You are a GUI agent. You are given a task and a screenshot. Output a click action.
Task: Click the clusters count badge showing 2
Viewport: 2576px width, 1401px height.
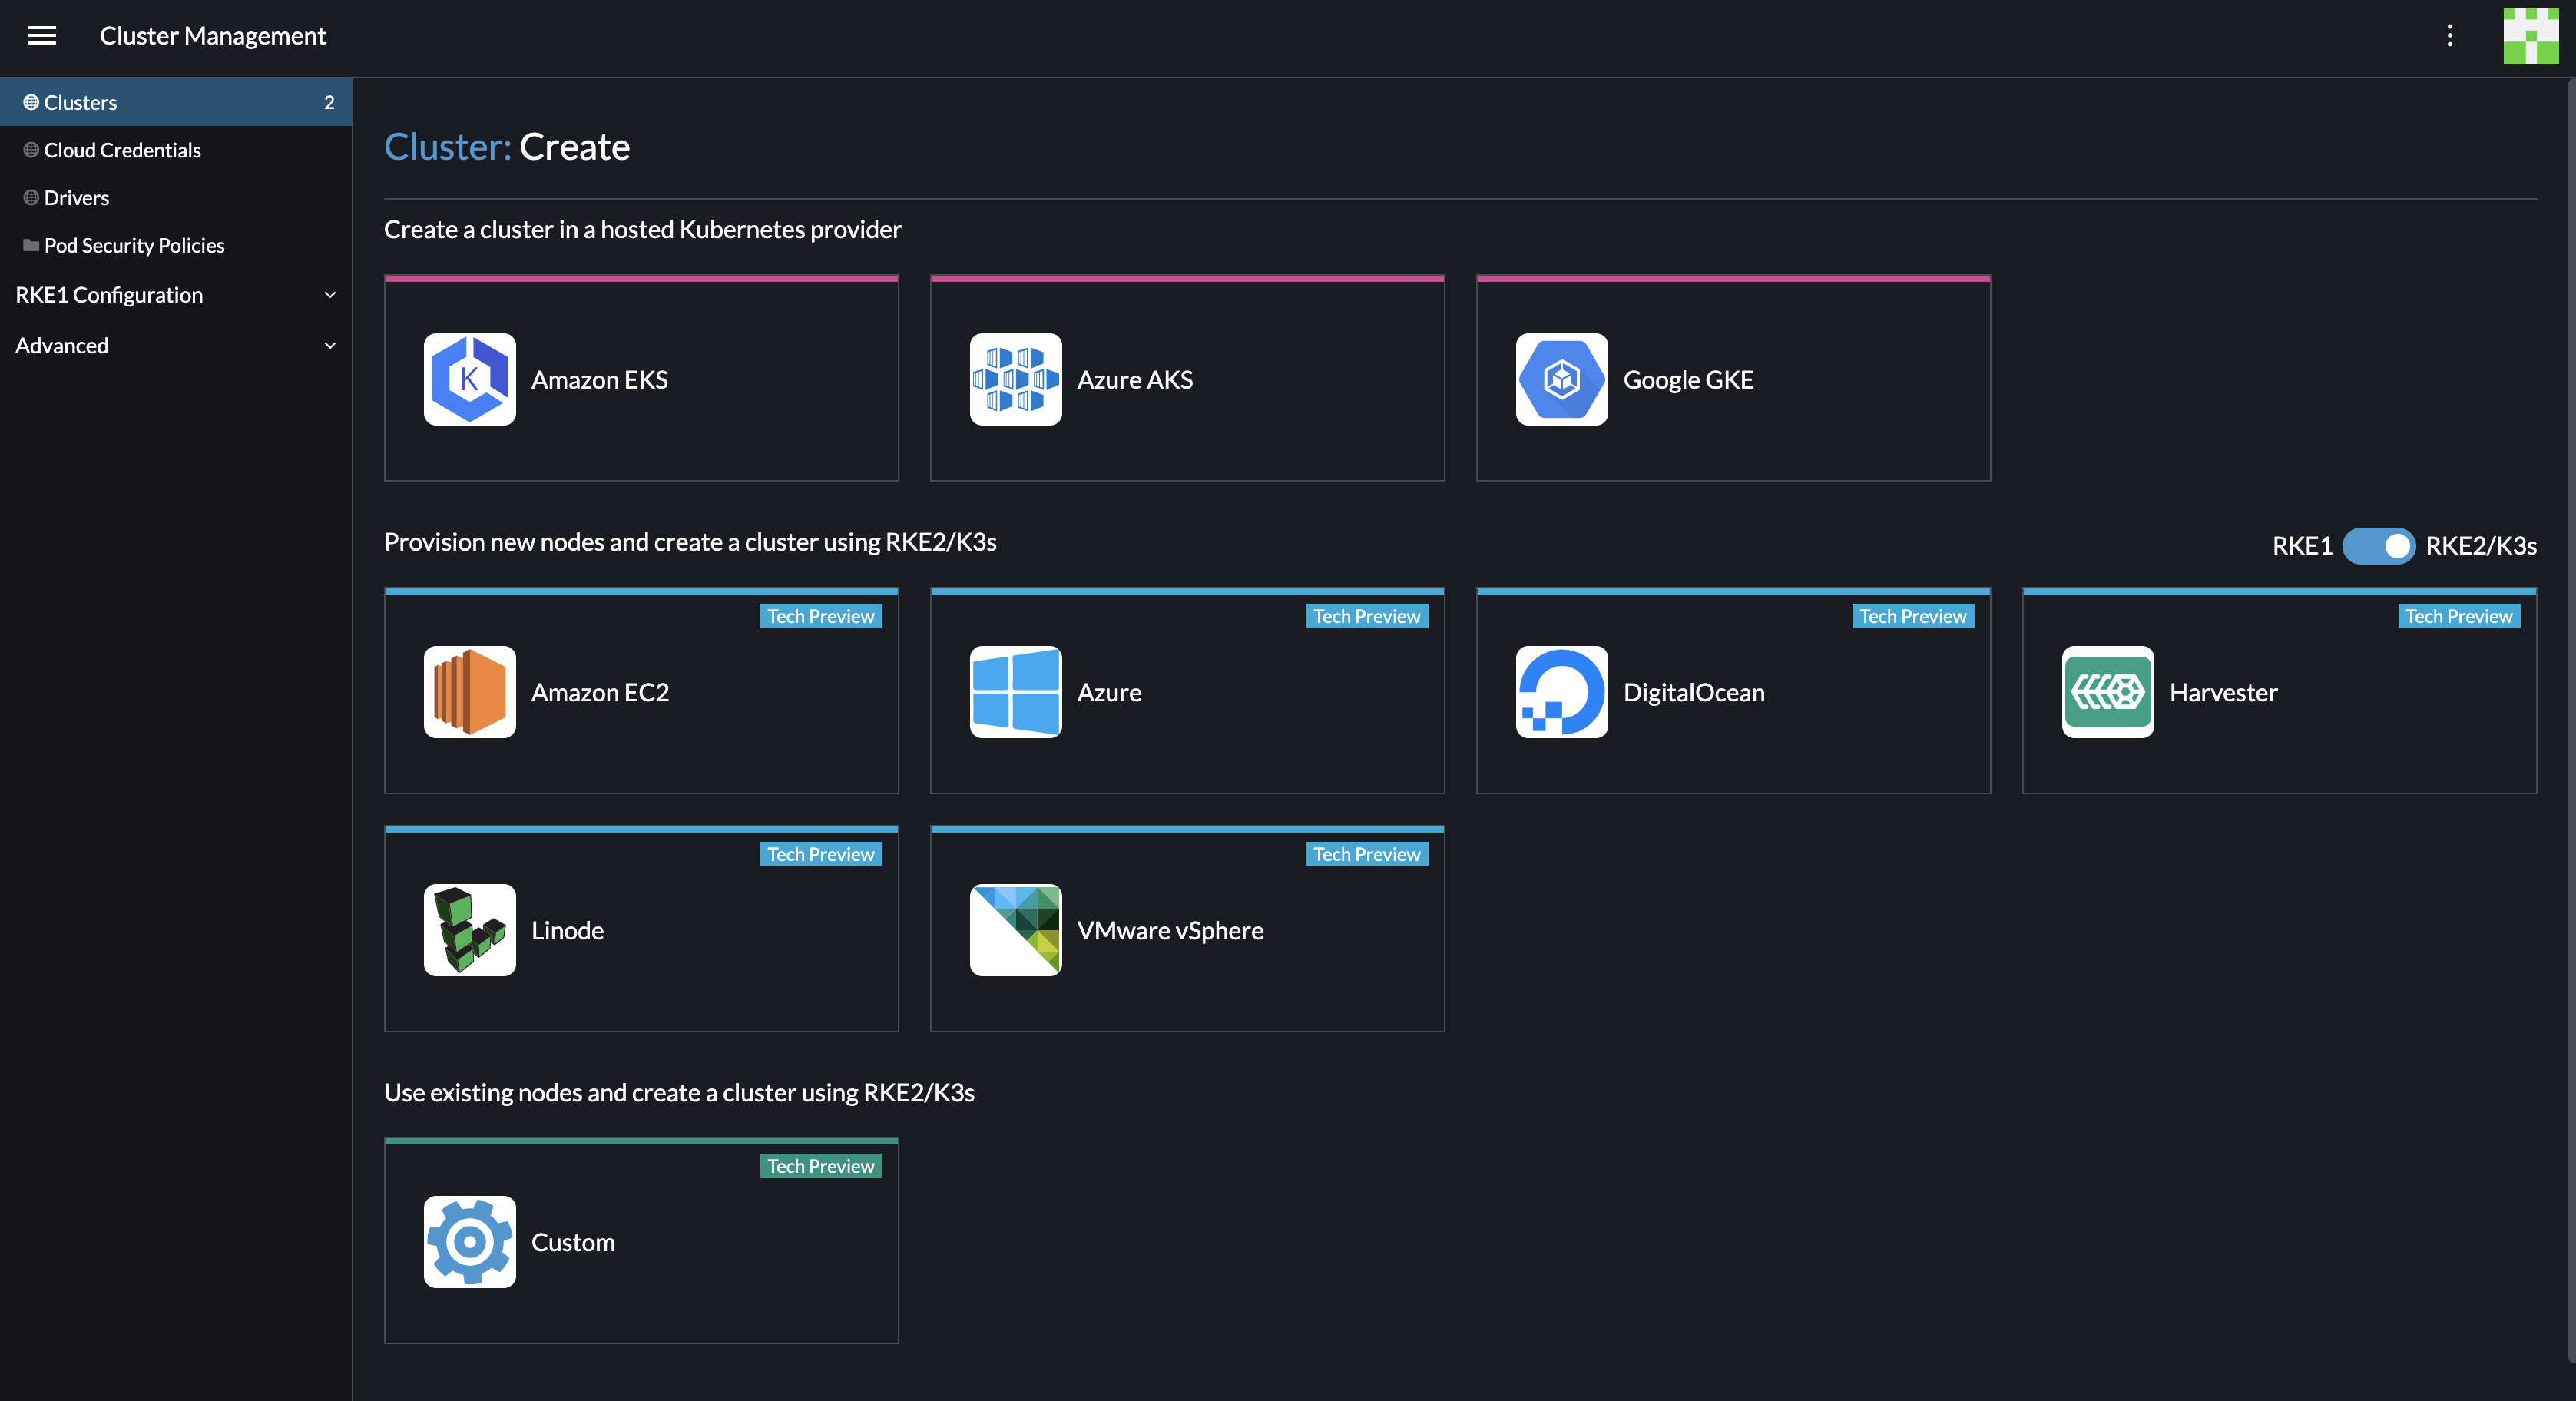pyautogui.click(x=327, y=101)
